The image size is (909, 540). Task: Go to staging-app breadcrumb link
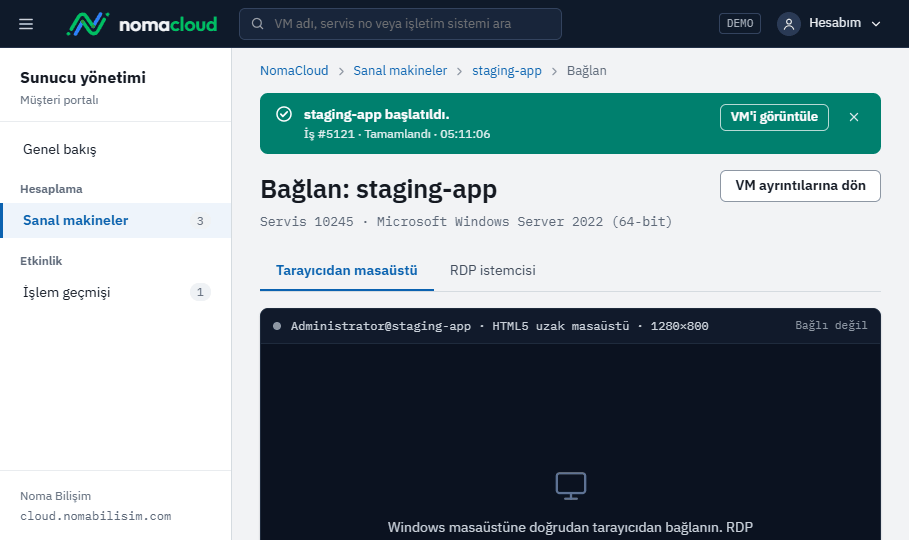(x=507, y=71)
